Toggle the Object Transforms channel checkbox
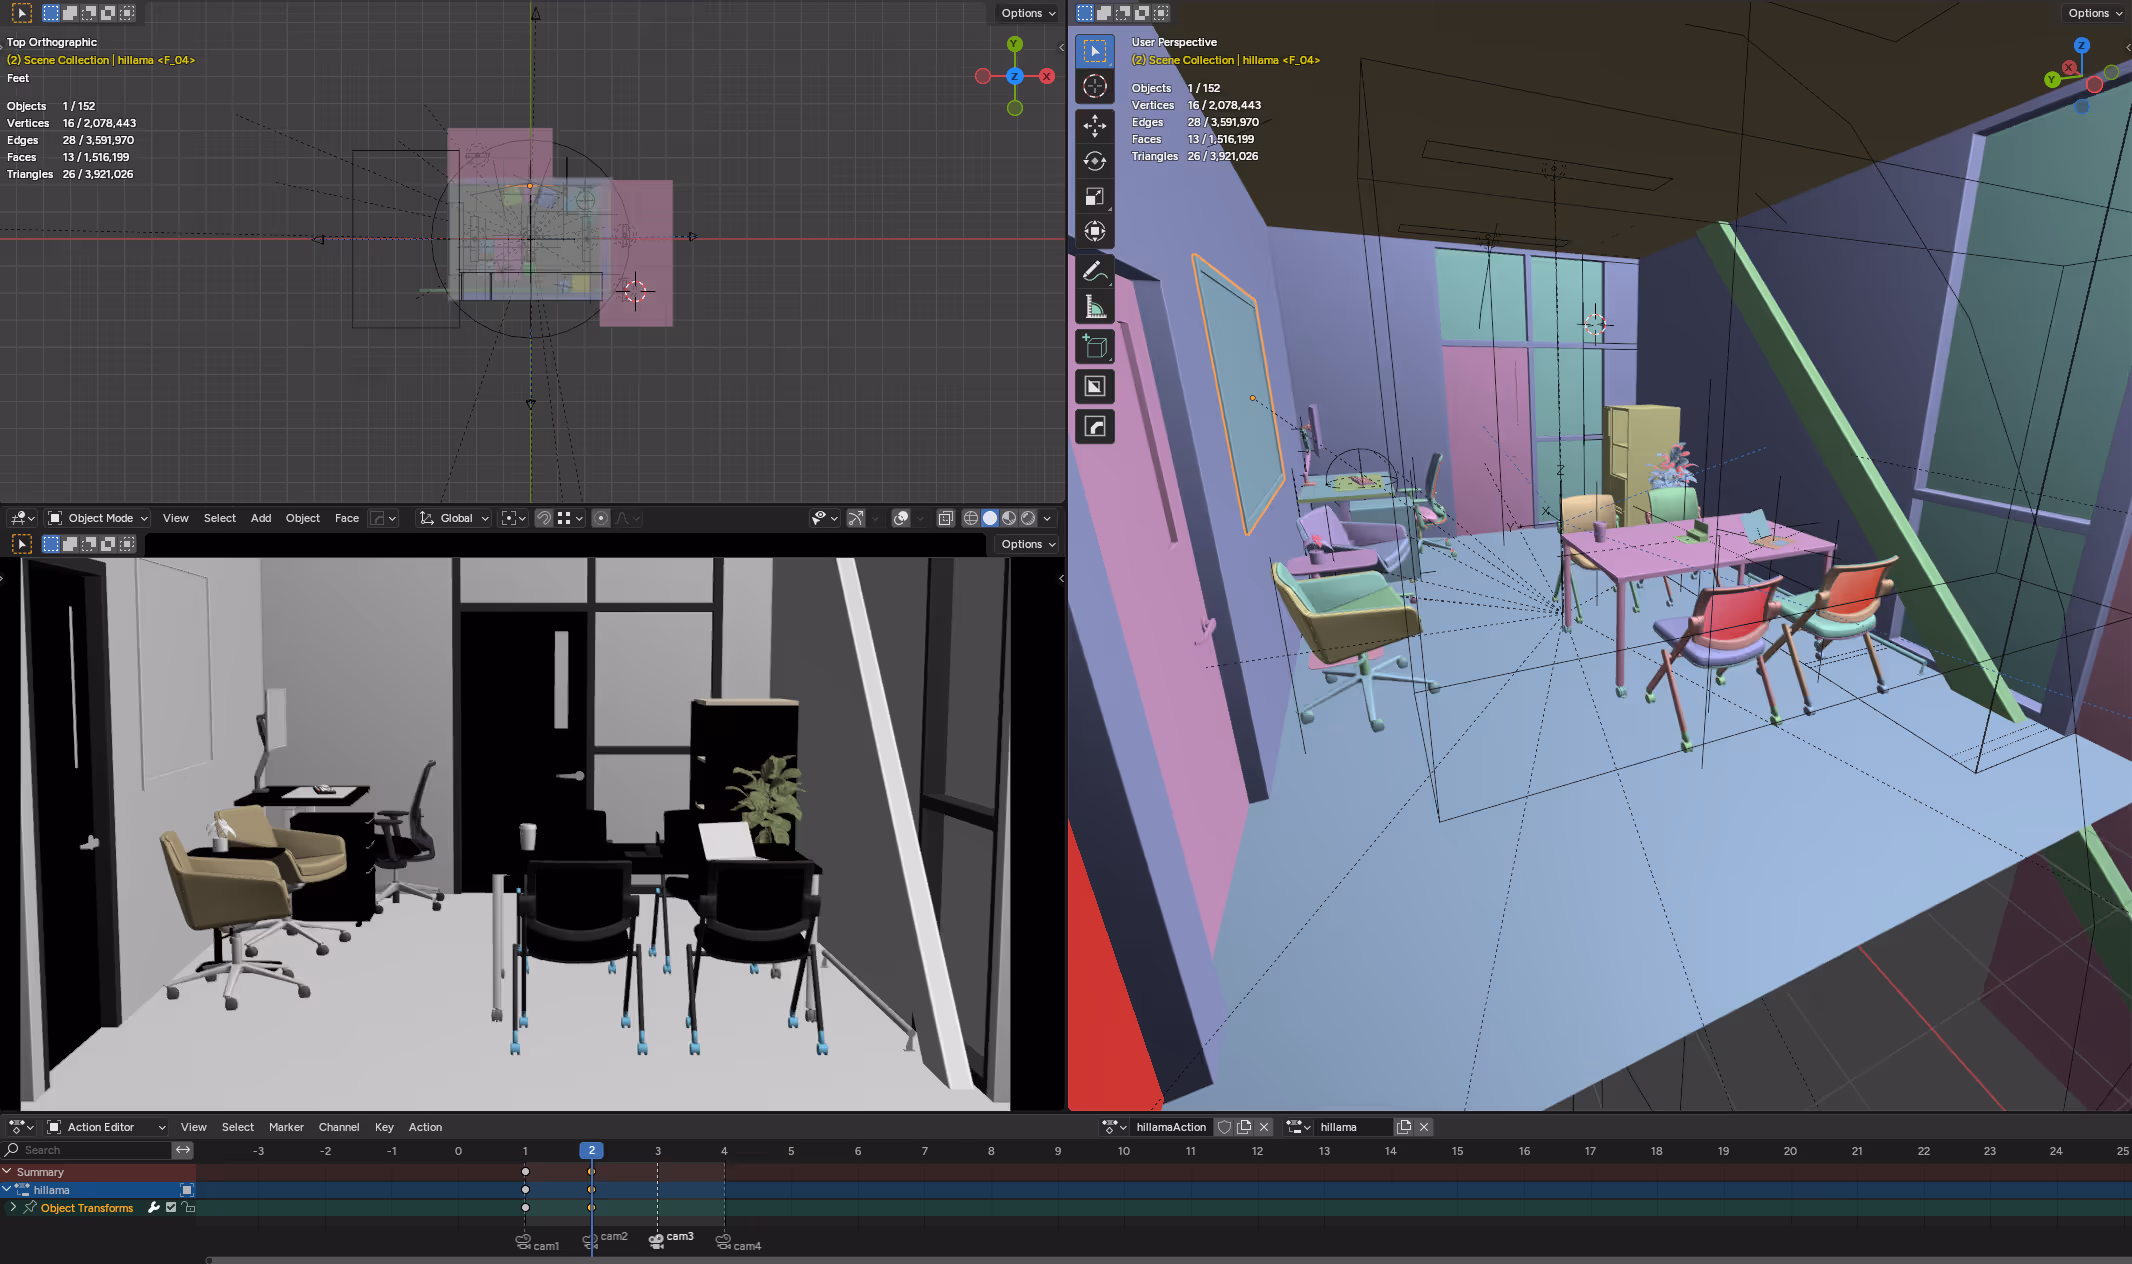Screen dimensions: 2132x1264 tap(171, 1208)
